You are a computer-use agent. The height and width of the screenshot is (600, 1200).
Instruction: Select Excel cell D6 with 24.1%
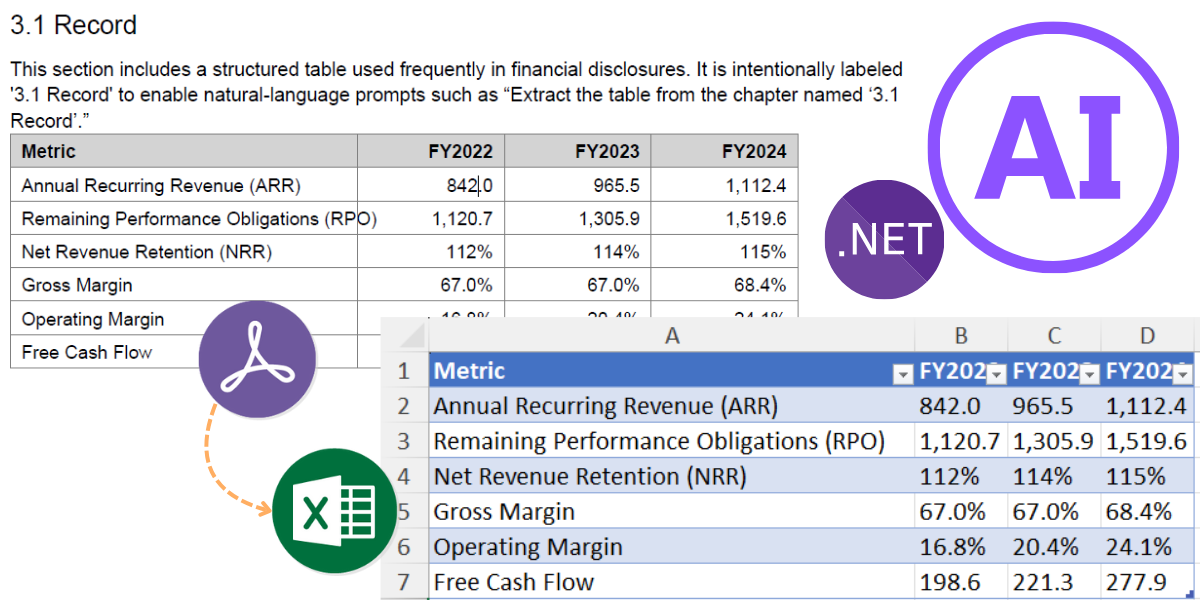coord(1148,547)
